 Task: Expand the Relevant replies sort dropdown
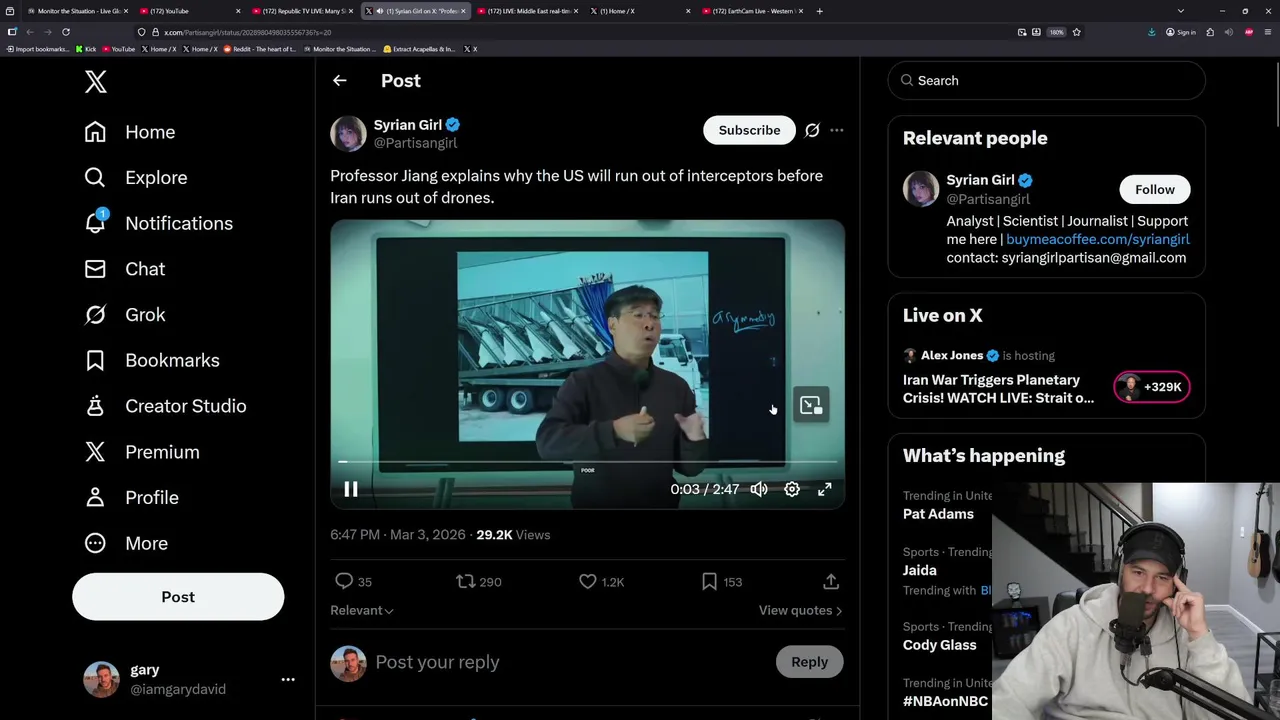pyautogui.click(x=362, y=610)
